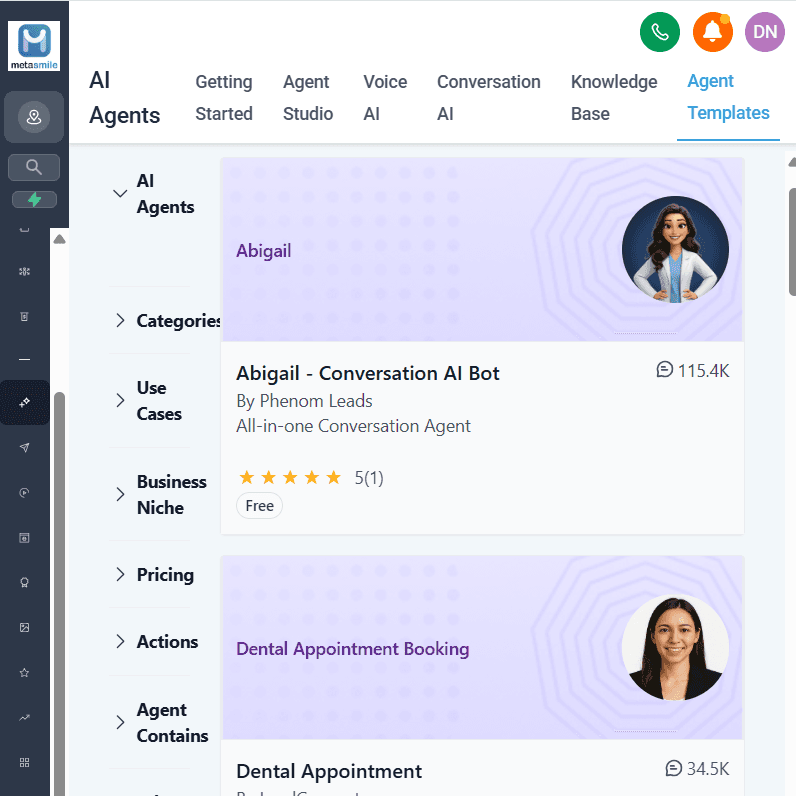The width and height of the screenshot is (796, 796).
Task: Switch to the Getting Started tab
Action: coord(224,97)
